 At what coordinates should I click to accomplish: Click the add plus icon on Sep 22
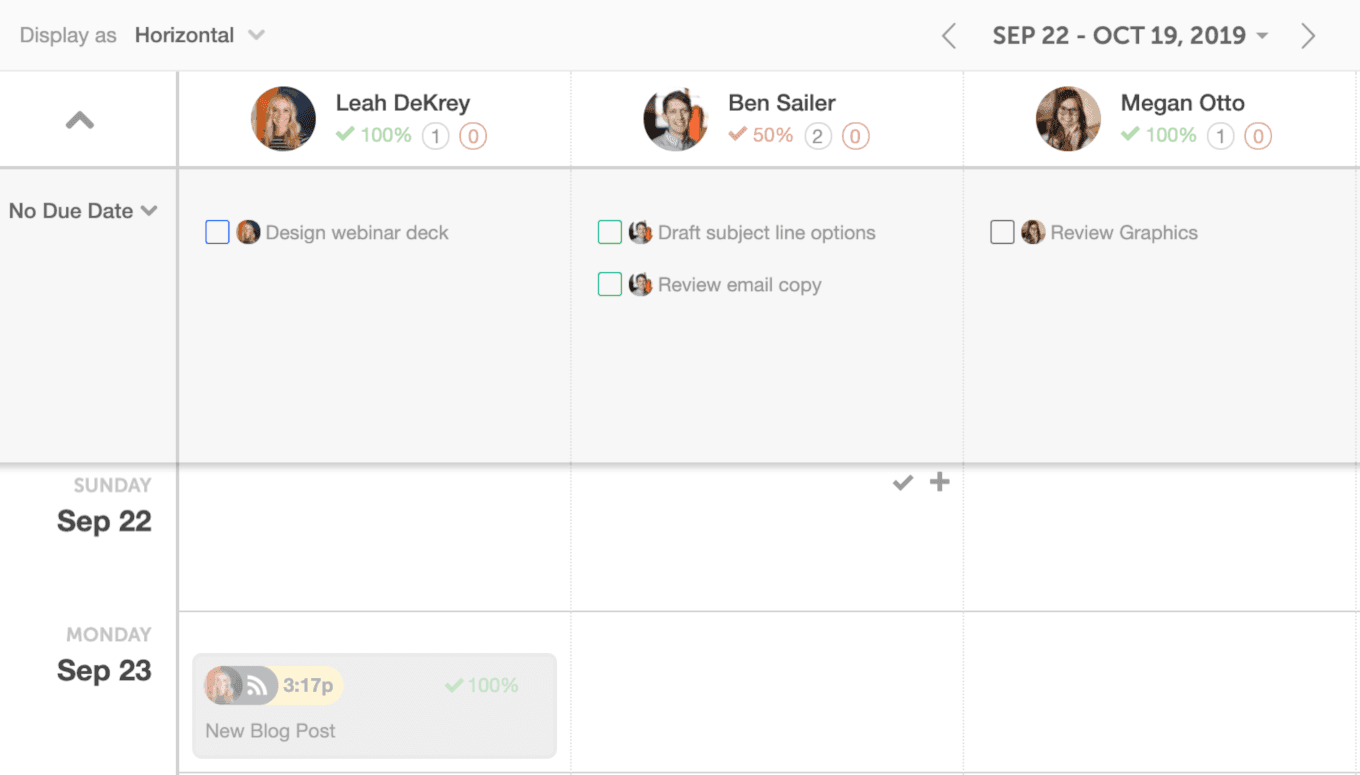939,482
